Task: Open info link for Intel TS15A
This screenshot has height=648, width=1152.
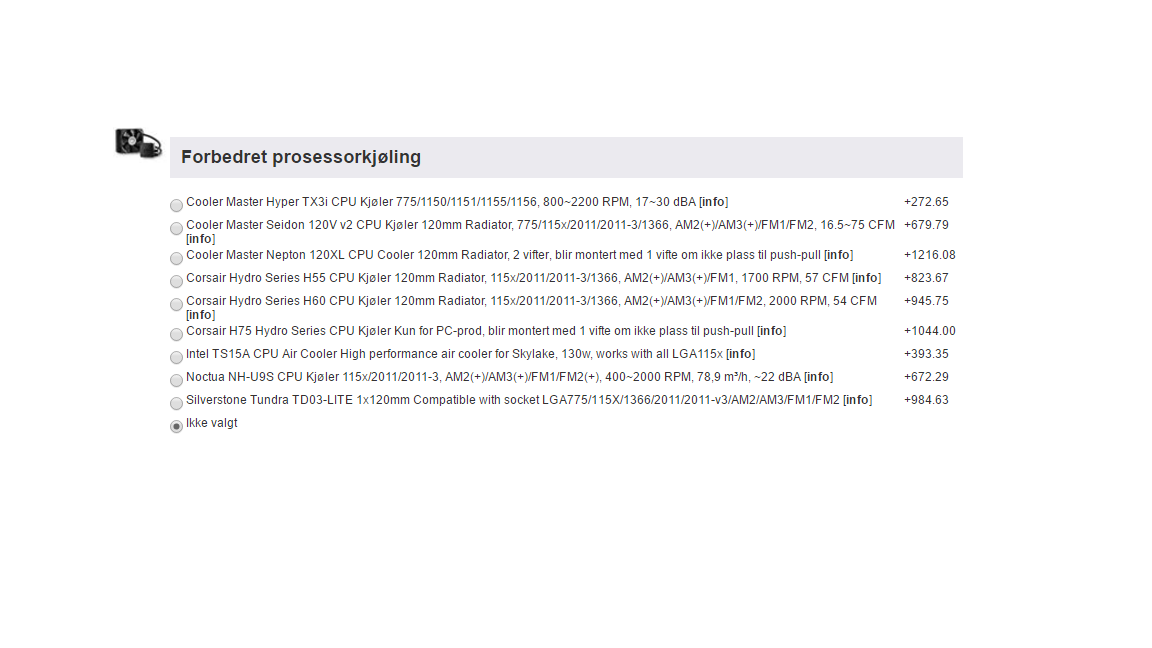Action: (741, 354)
